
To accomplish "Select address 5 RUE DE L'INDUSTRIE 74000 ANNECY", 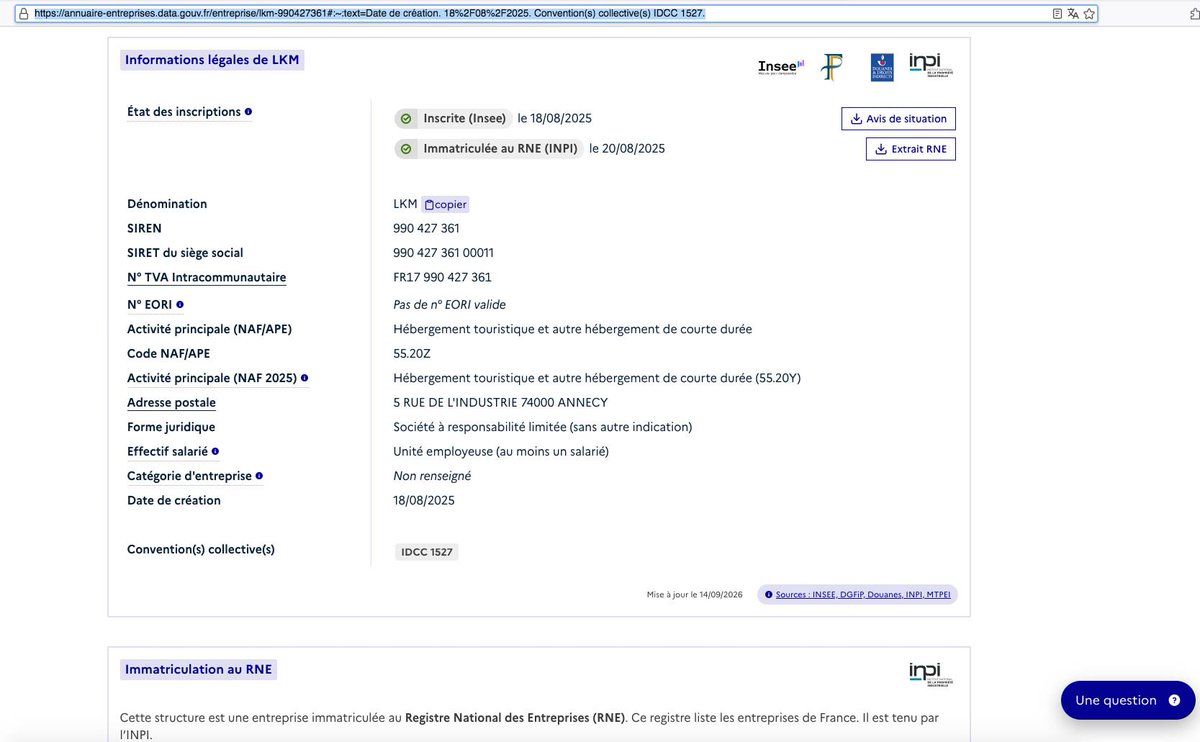I will tap(501, 403).
